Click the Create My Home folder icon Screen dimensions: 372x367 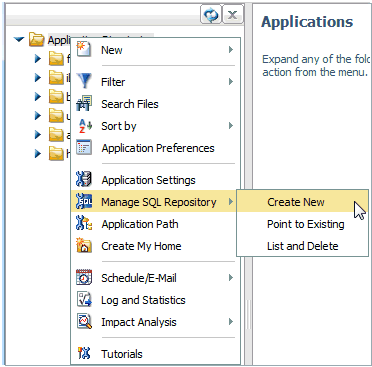tap(84, 245)
